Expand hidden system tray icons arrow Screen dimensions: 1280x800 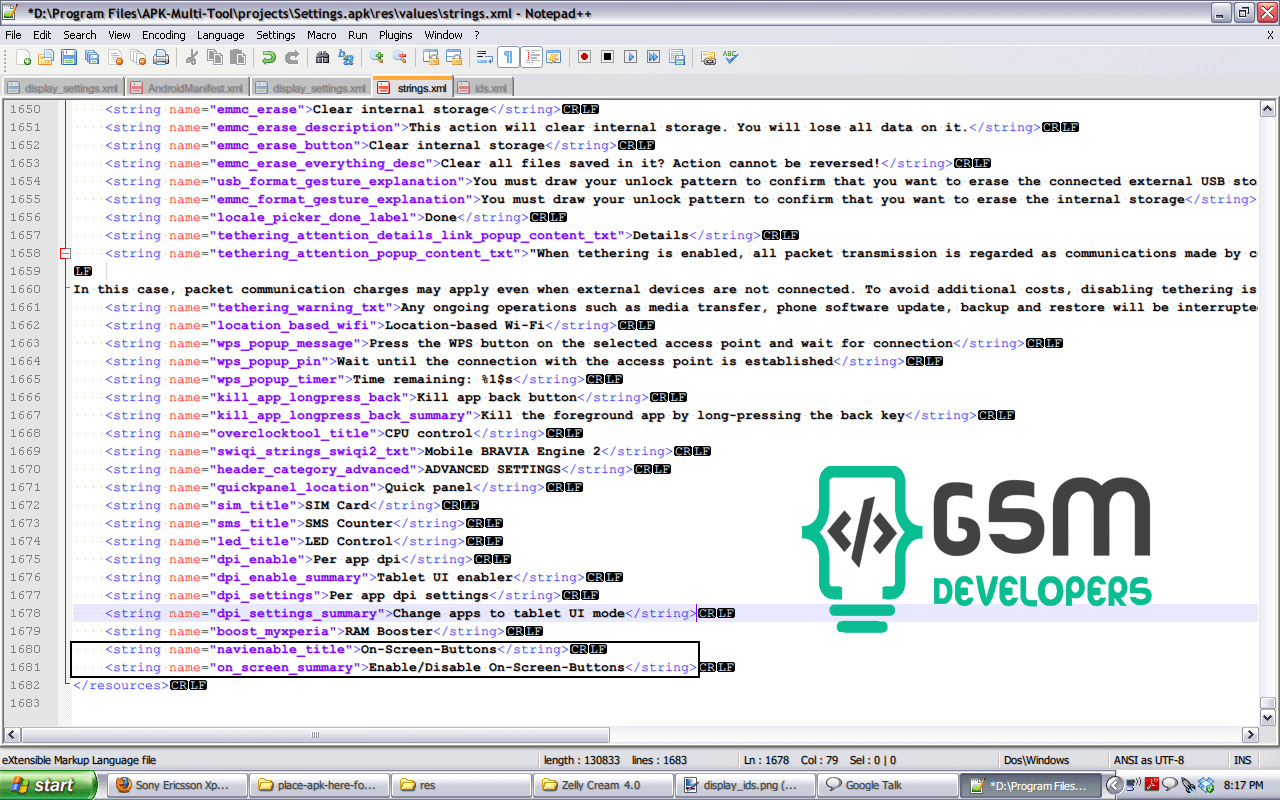(x=1114, y=785)
